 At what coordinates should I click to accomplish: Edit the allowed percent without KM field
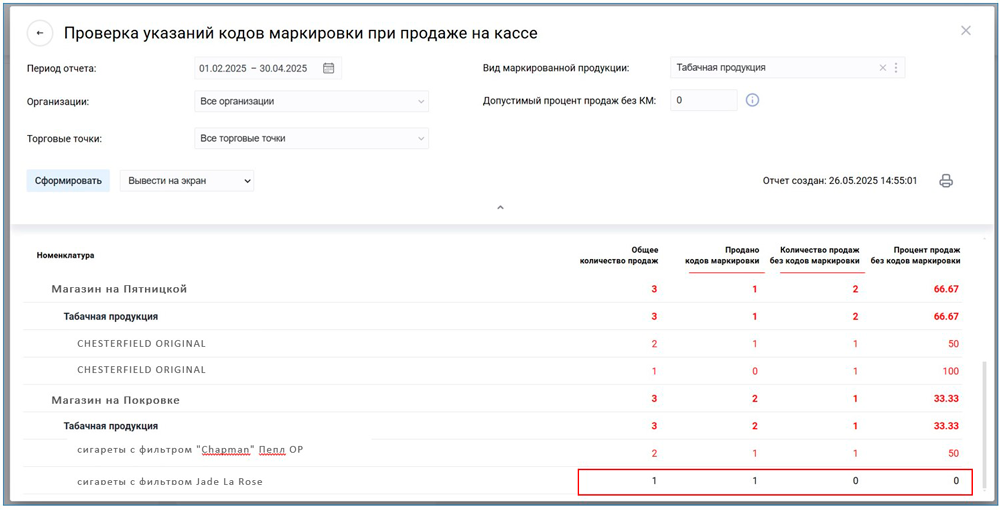click(x=703, y=100)
